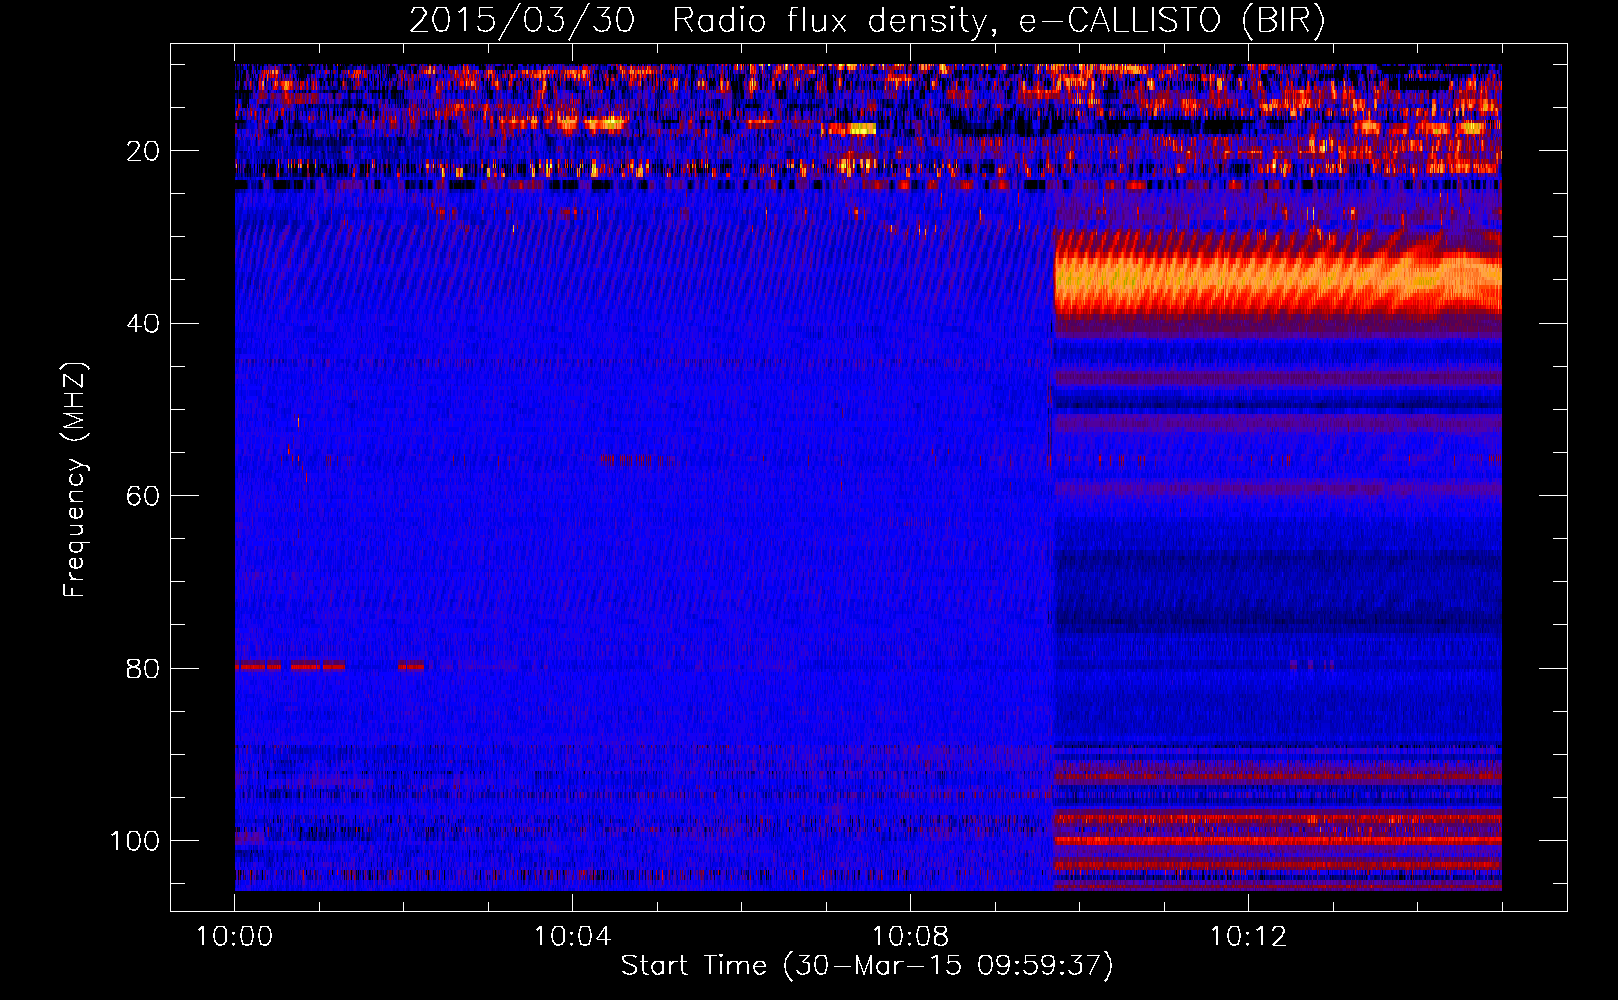Click the '20' frequency tick label
The width and height of the screenshot is (1618, 1000).
click(144, 151)
